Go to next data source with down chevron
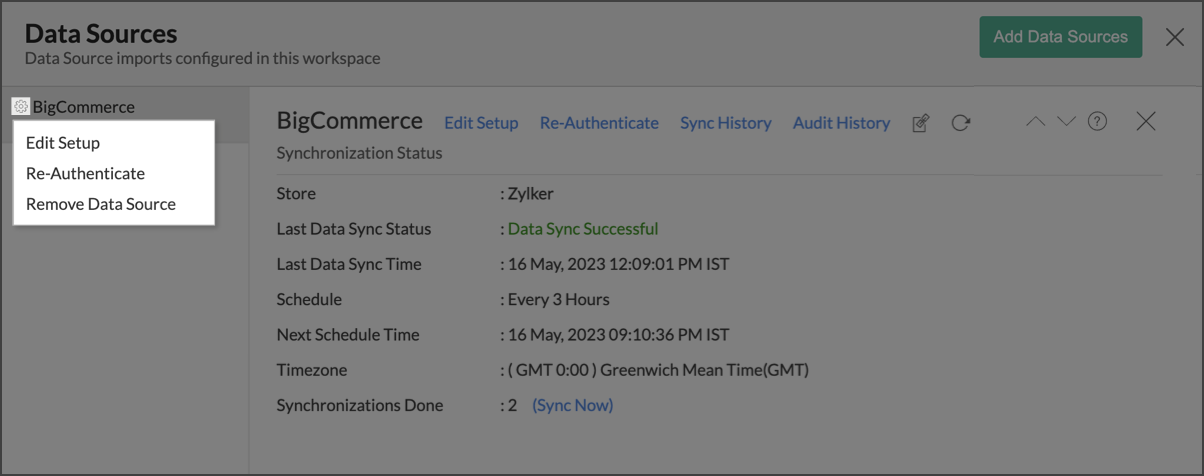This screenshot has width=1204, height=476. pos(1066,122)
